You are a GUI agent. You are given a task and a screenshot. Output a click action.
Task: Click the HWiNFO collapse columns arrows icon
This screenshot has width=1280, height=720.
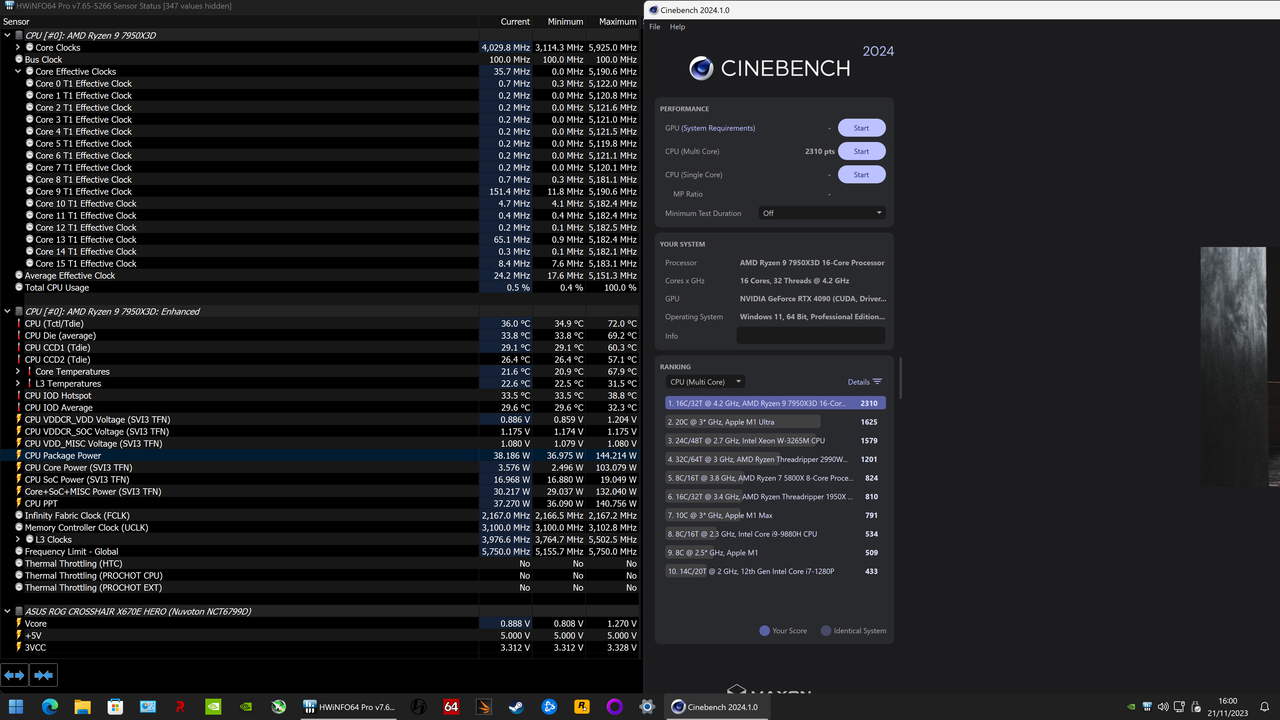pyautogui.click(x=43, y=675)
